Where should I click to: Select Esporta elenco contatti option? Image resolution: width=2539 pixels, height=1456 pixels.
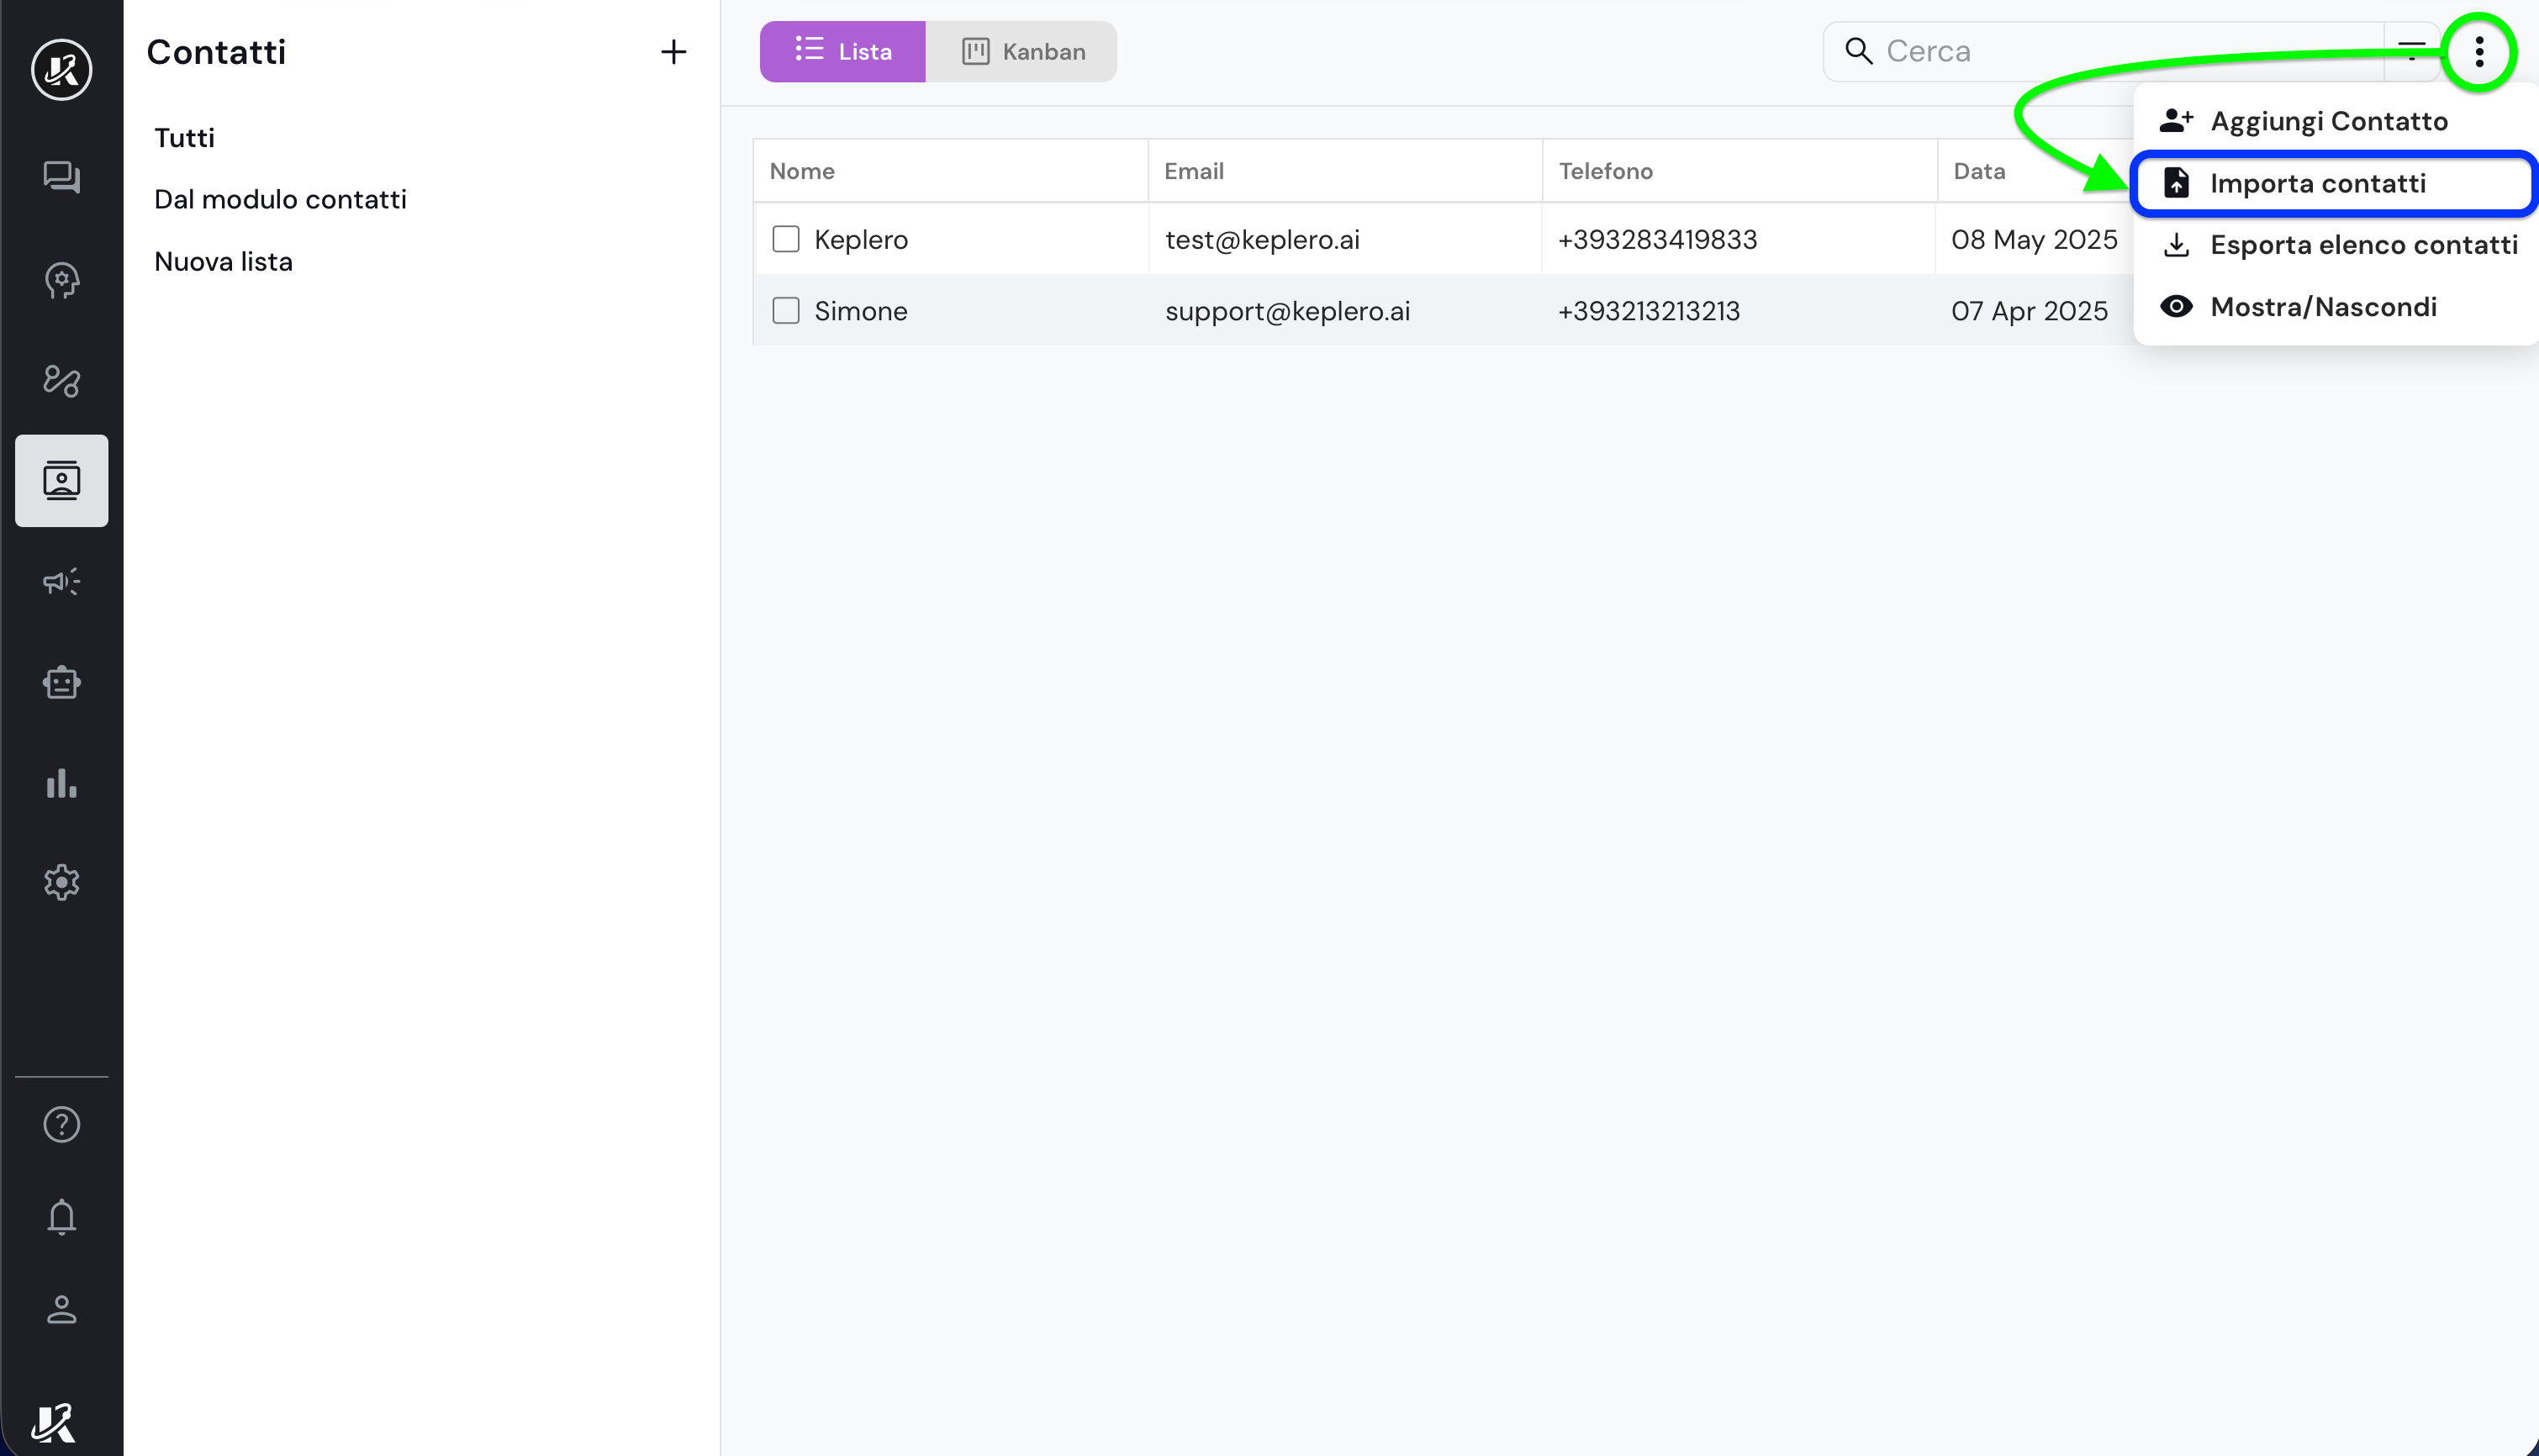click(x=2363, y=245)
